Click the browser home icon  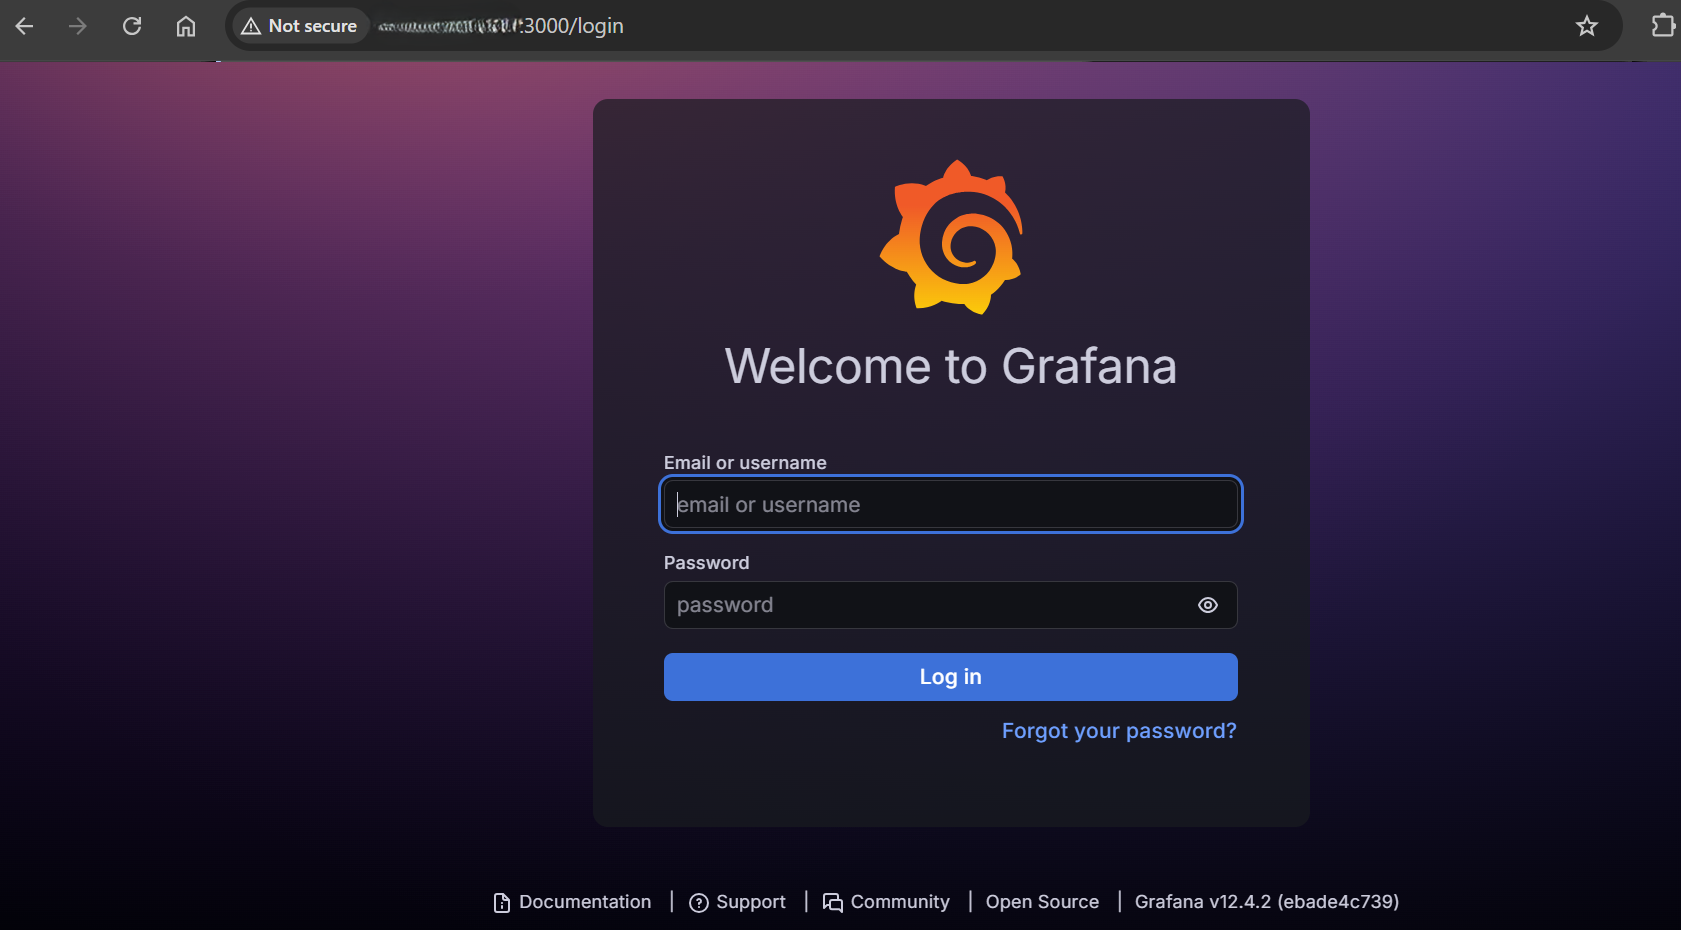coord(185,26)
